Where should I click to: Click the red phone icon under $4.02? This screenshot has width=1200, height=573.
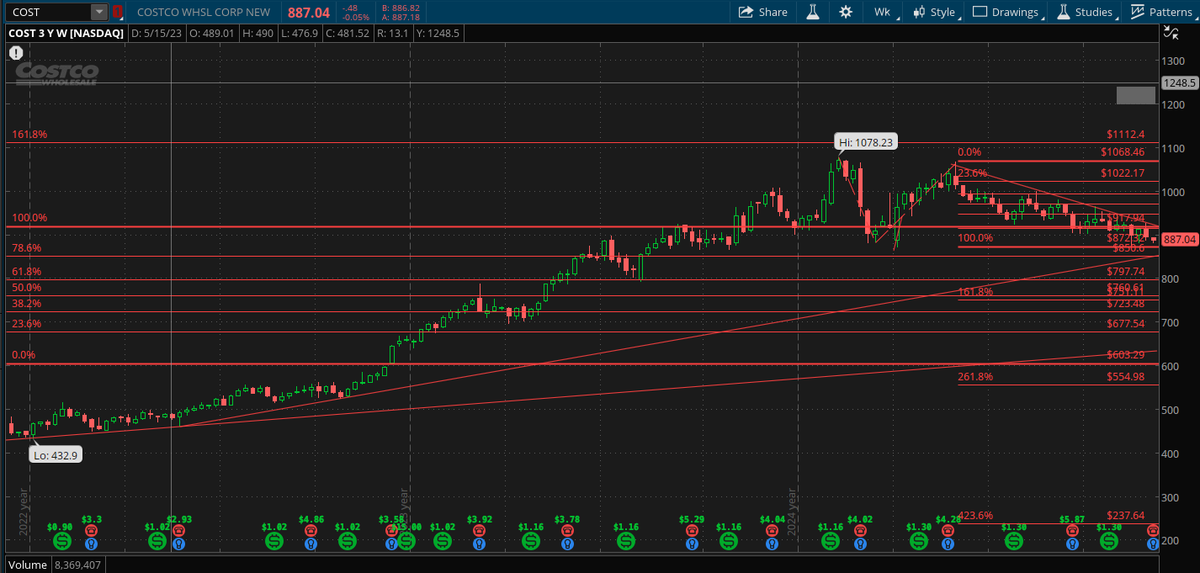pyautogui.click(x=861, y=530)
